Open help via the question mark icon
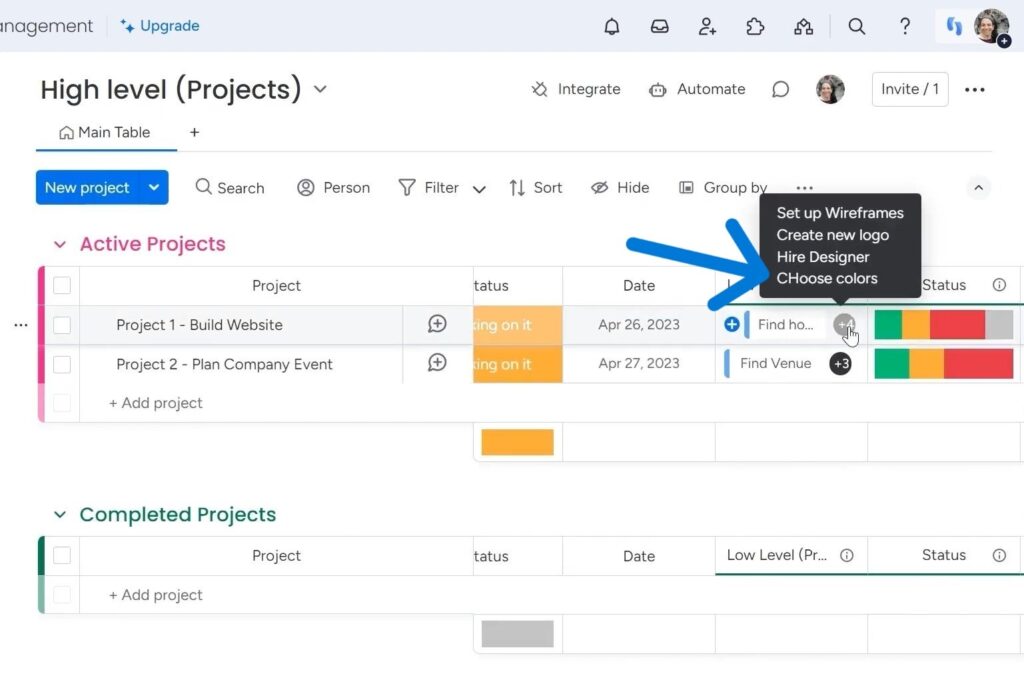This screenshot has height=686, width=1024. (905, 26)
